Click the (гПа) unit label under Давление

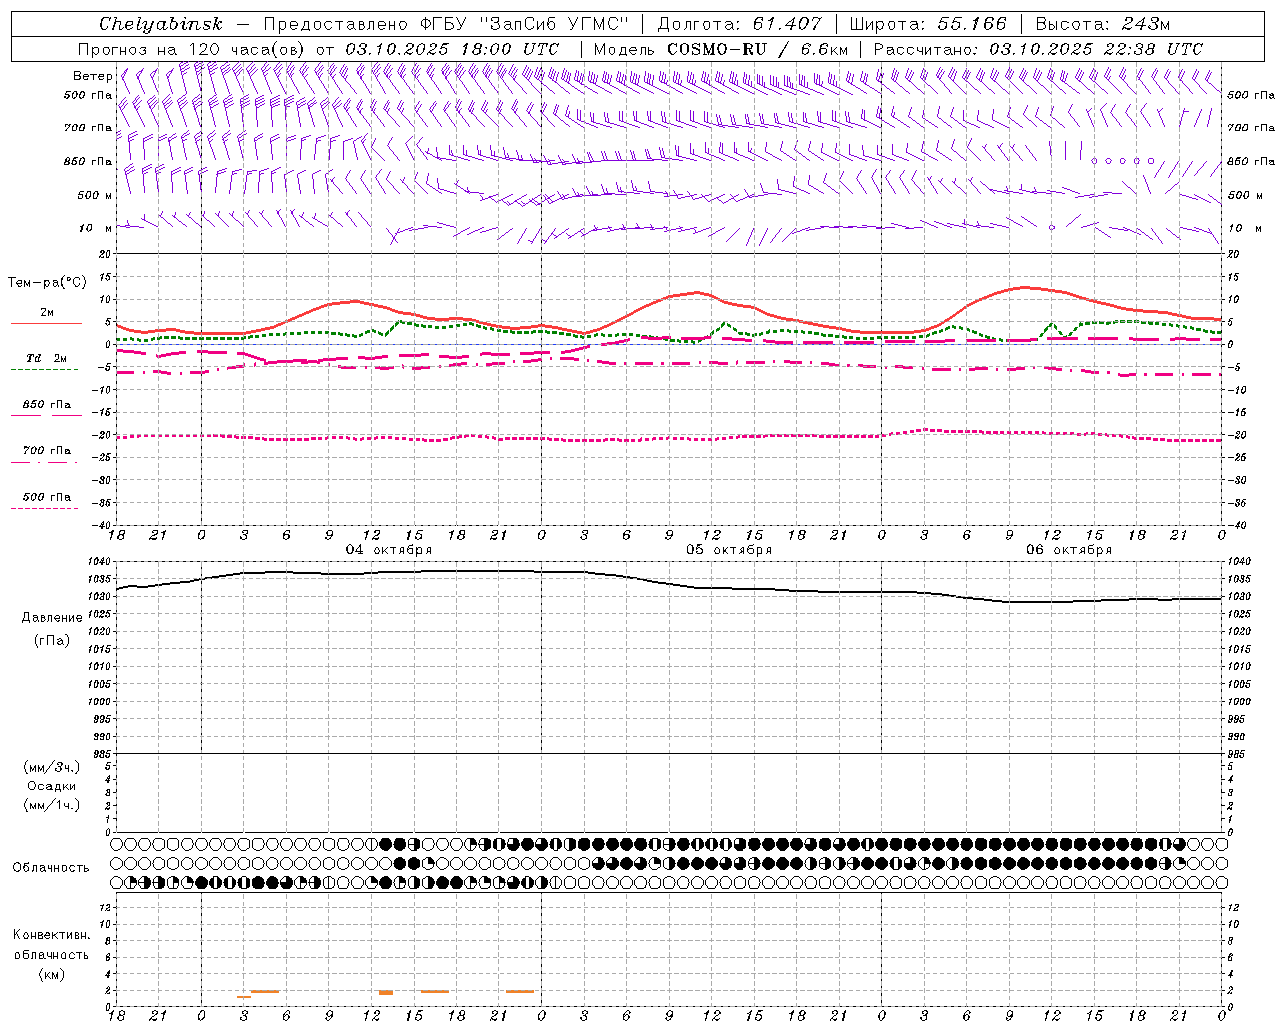[x=52, y=641]
